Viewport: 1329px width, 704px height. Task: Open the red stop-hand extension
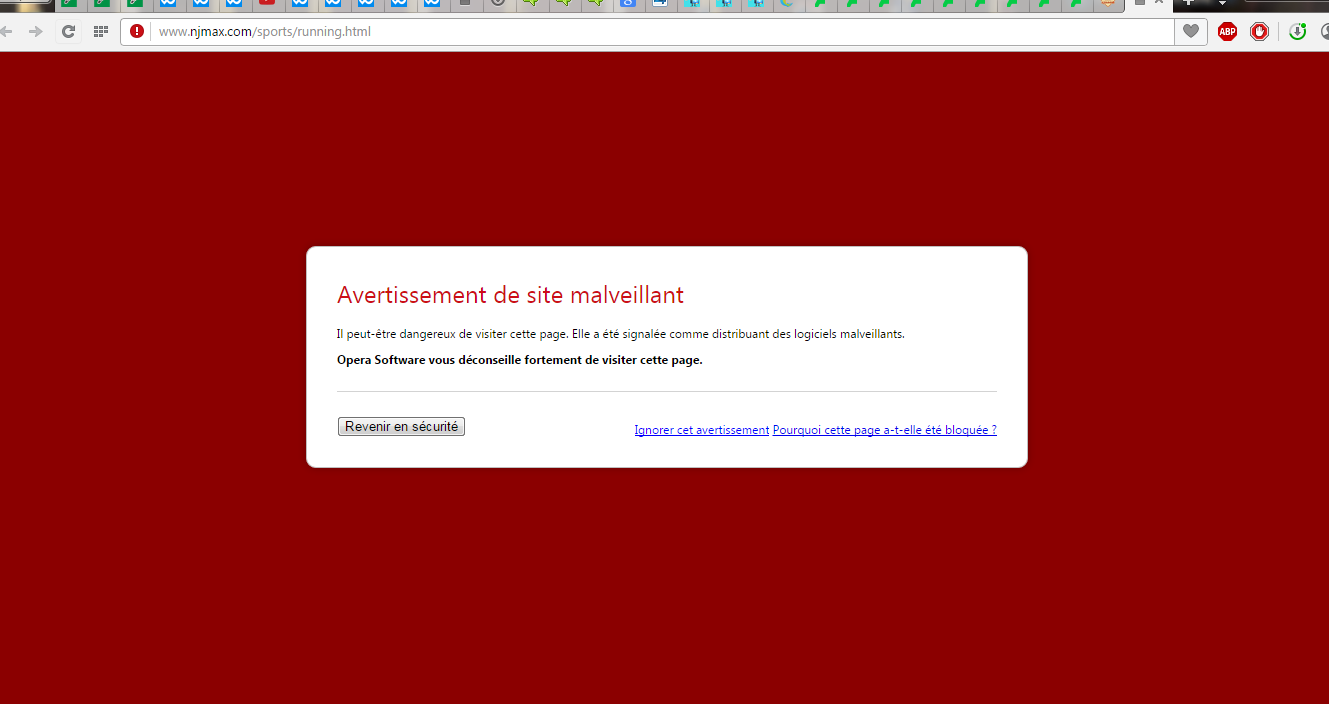(x=1259, y=31)
